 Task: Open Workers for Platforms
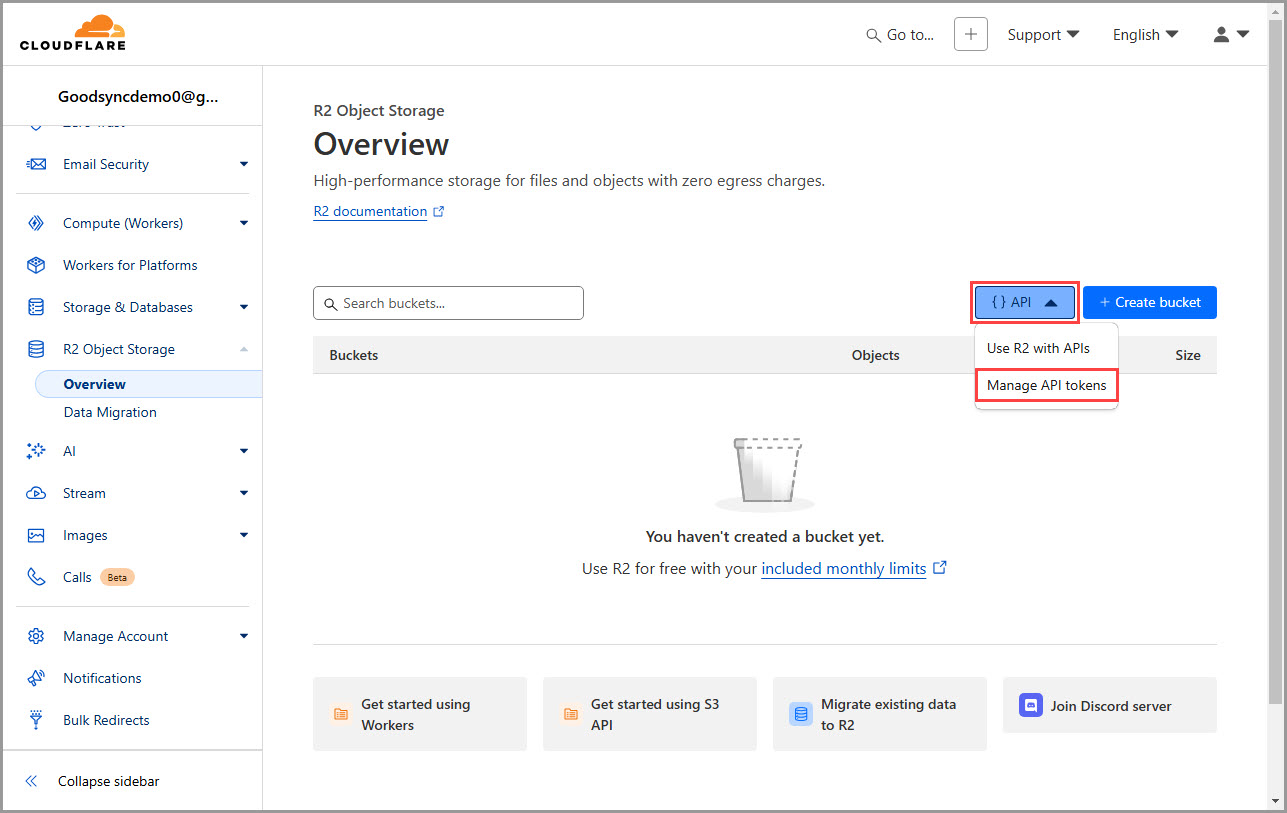[130, 265]
